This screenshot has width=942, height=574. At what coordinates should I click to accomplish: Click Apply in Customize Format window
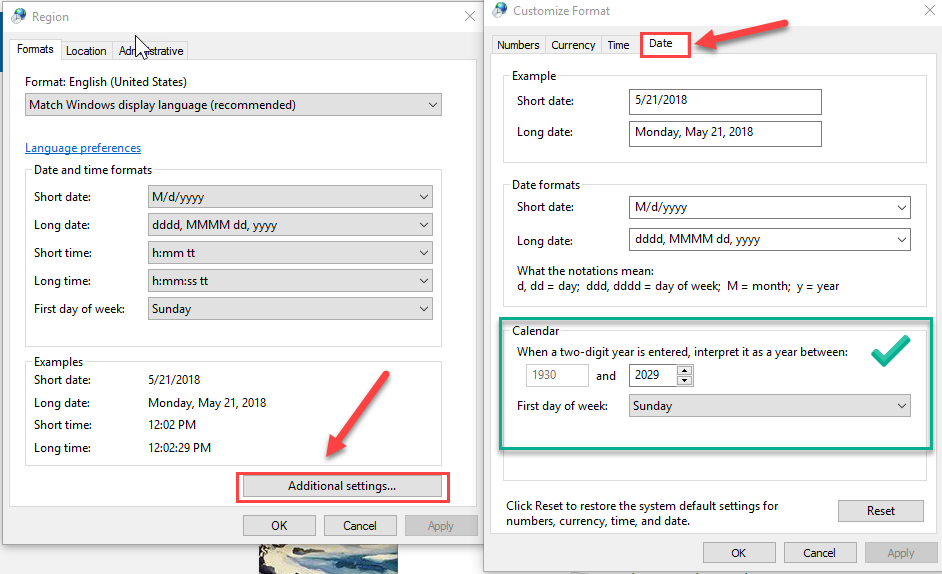[x=901, y=553]
